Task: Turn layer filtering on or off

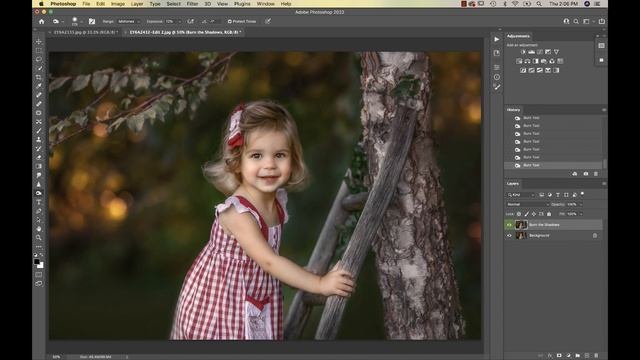Action: 582,194
